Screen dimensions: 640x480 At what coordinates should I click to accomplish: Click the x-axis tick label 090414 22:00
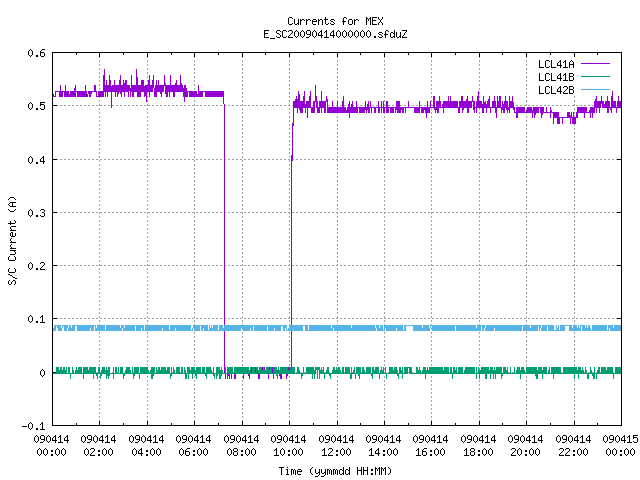[x=573, y=446]
